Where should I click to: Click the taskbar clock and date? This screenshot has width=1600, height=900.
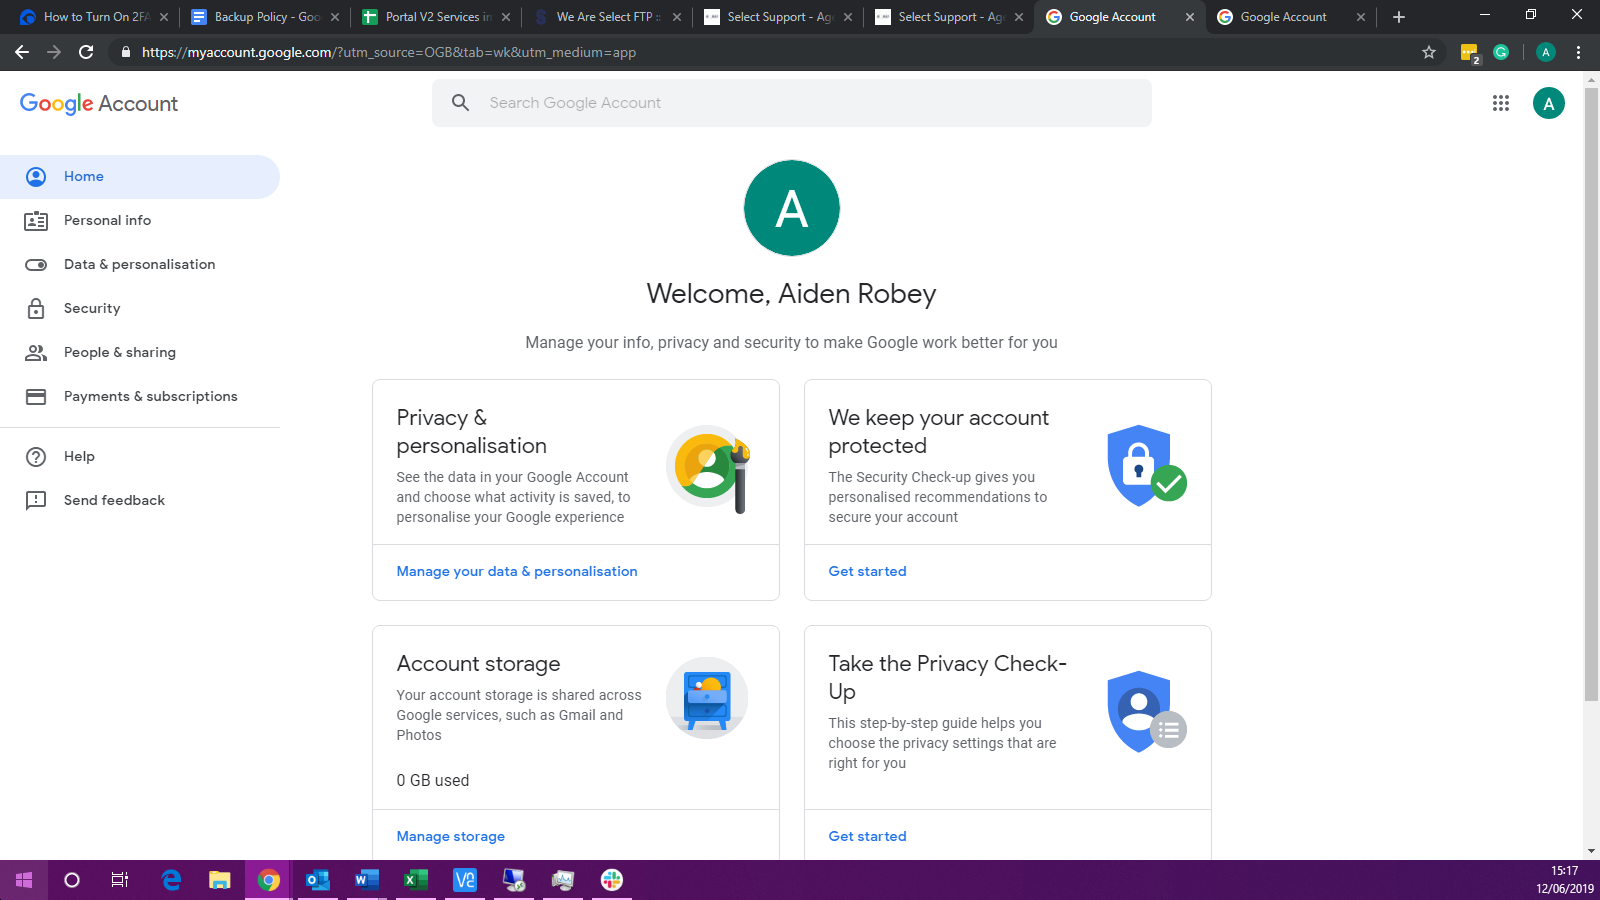pos(1565,880)
